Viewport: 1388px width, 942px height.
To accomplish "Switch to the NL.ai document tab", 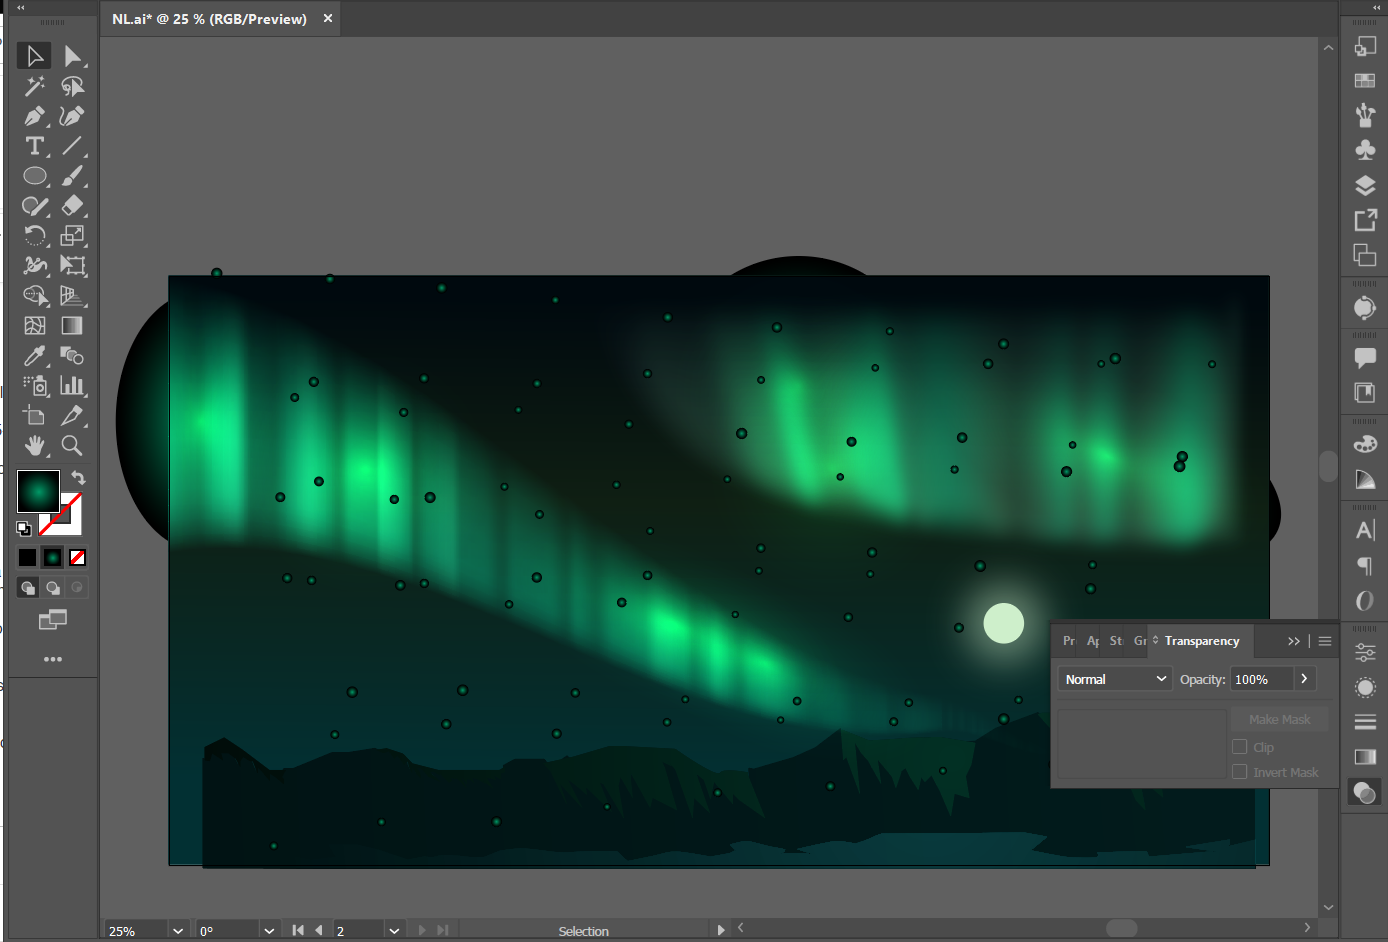I will pos(209,19).
